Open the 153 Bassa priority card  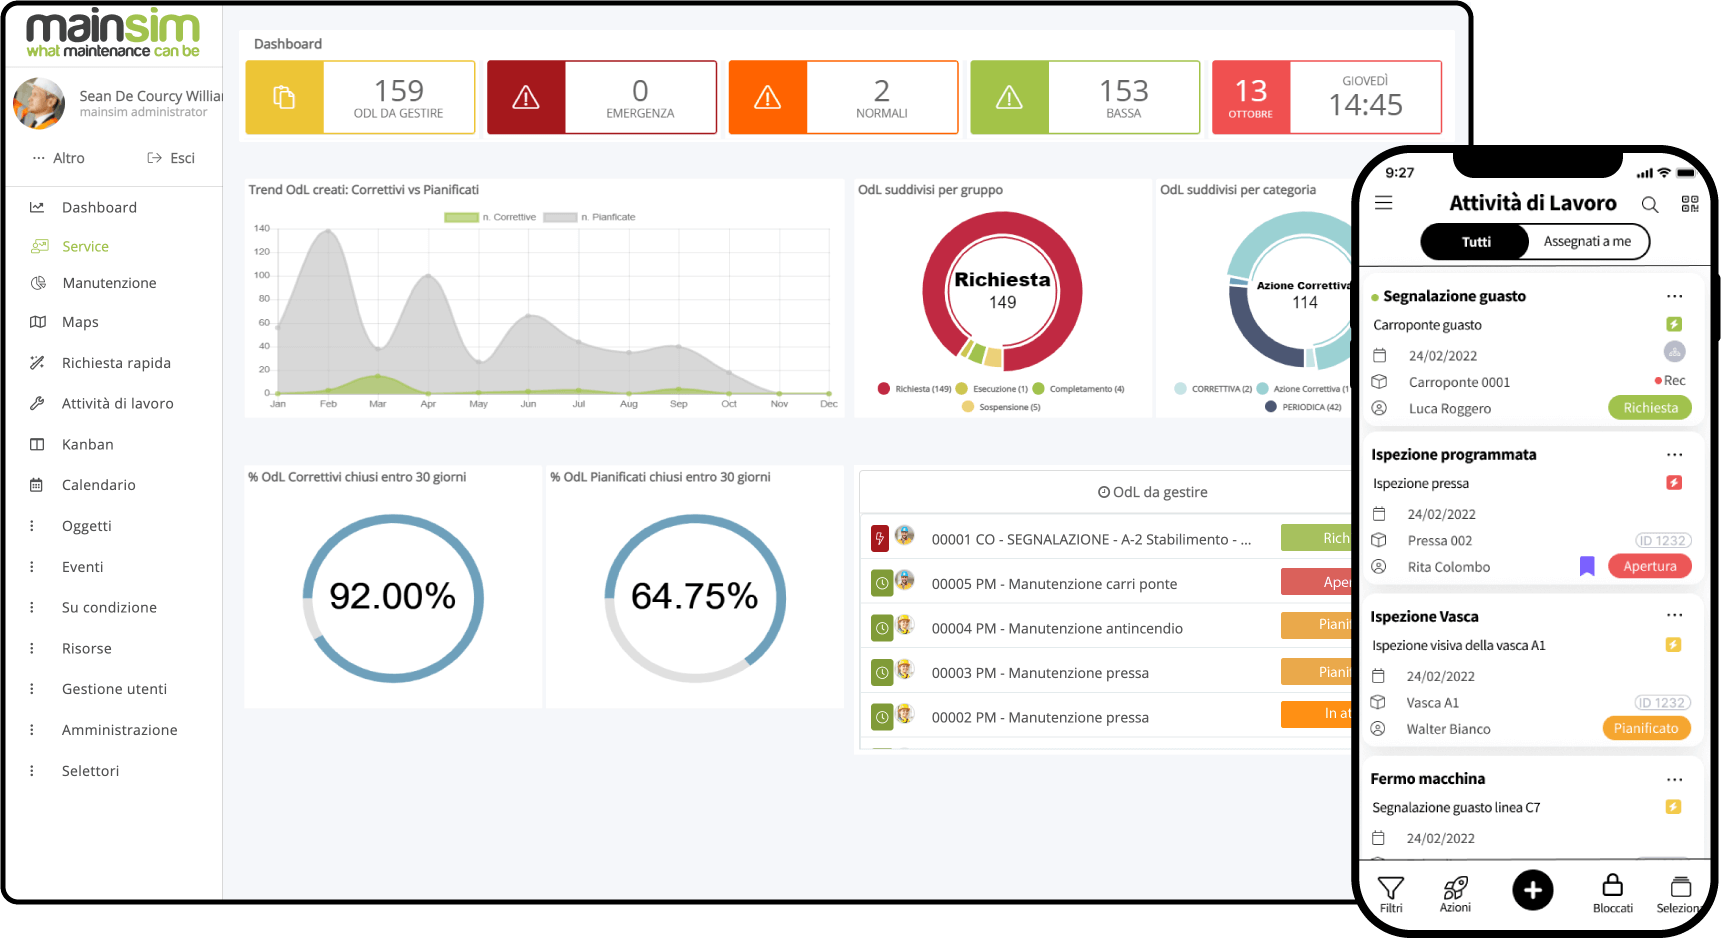1085,97
